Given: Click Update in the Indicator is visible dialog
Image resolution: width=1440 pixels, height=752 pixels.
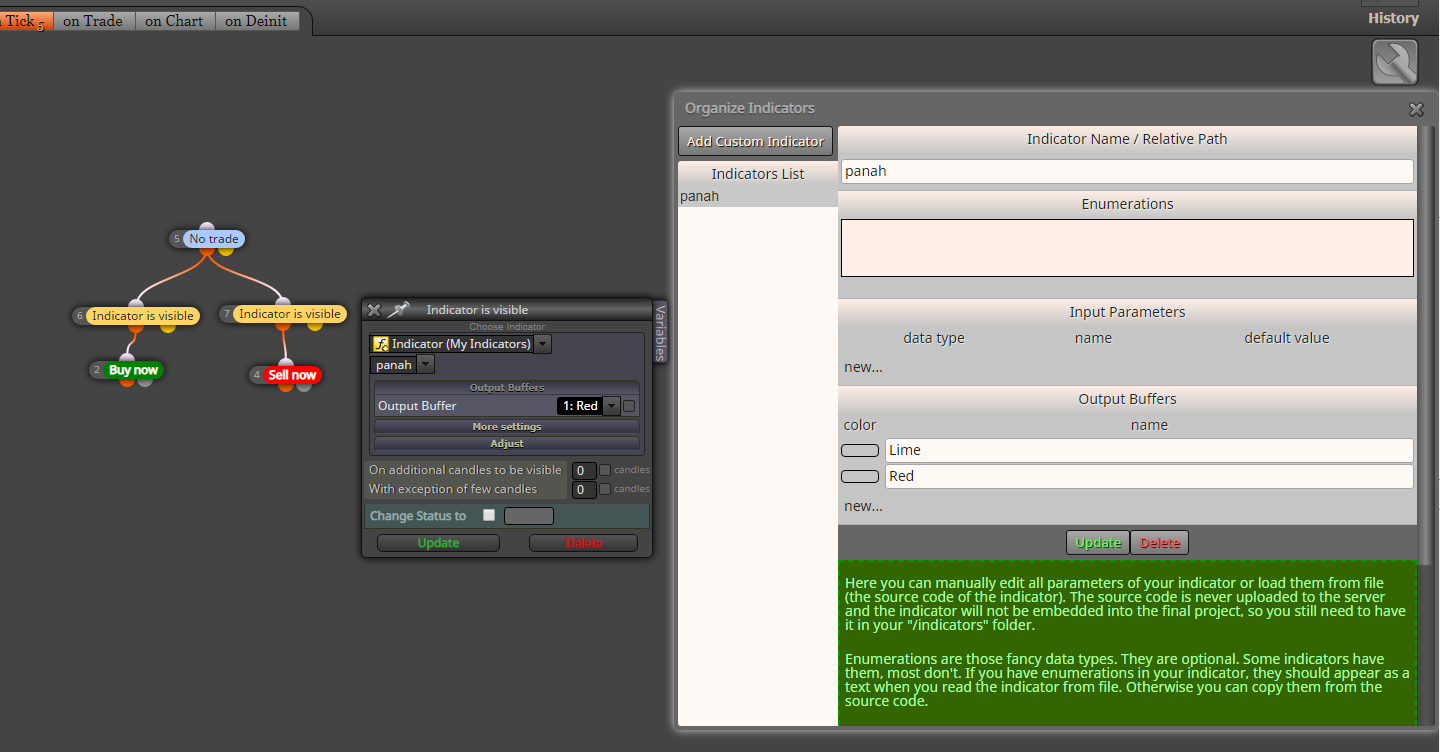Looking at the screenshot, I should pyautogui.click(x=438, y=543).
